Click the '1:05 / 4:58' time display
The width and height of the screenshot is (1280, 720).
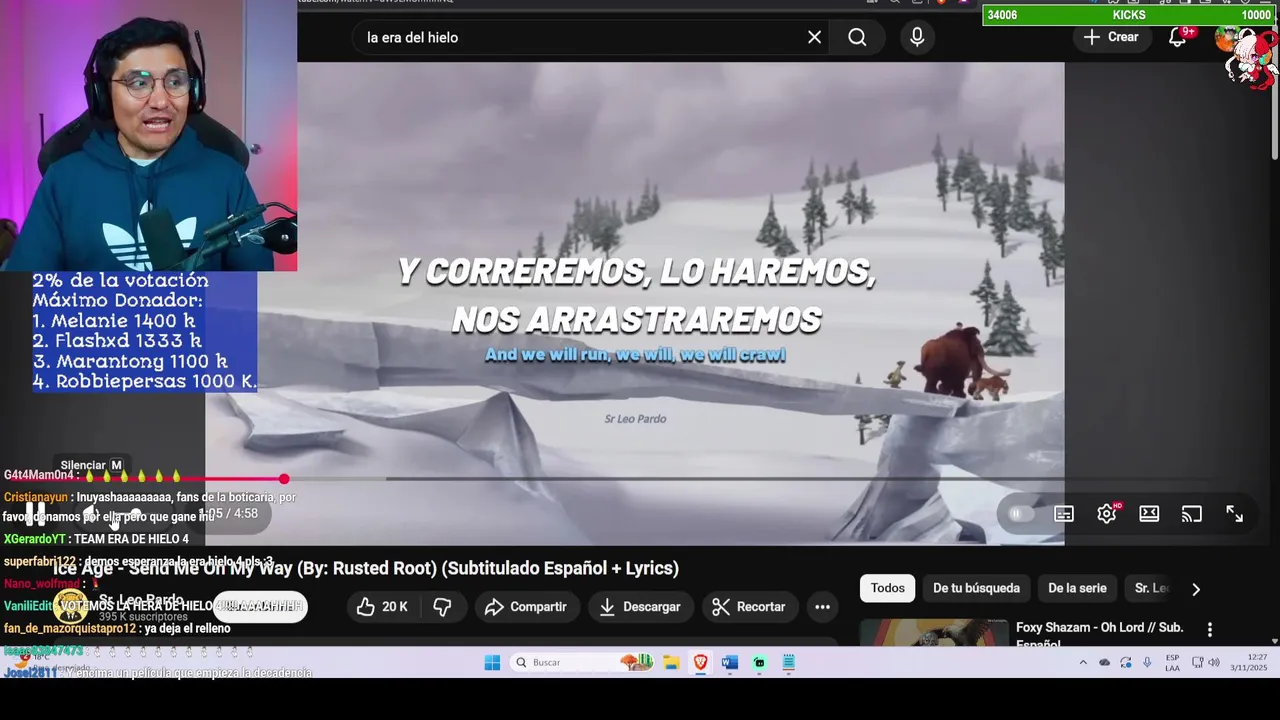229,514
